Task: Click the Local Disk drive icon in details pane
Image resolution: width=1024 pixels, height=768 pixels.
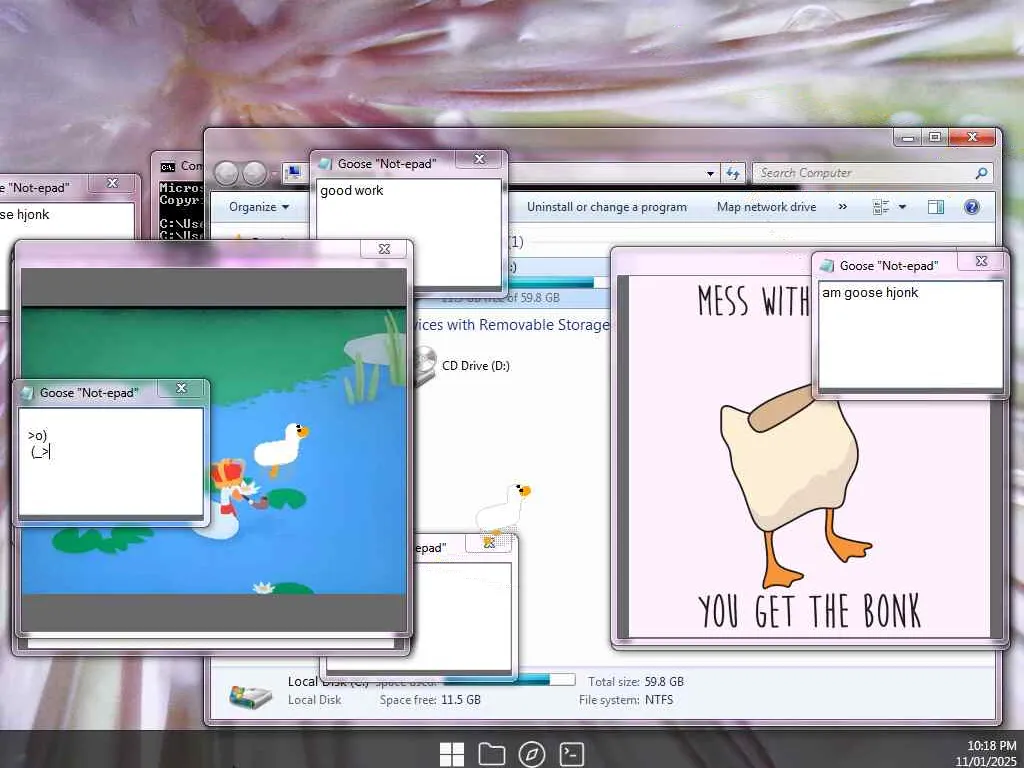Action: click(x=251, y=696)
